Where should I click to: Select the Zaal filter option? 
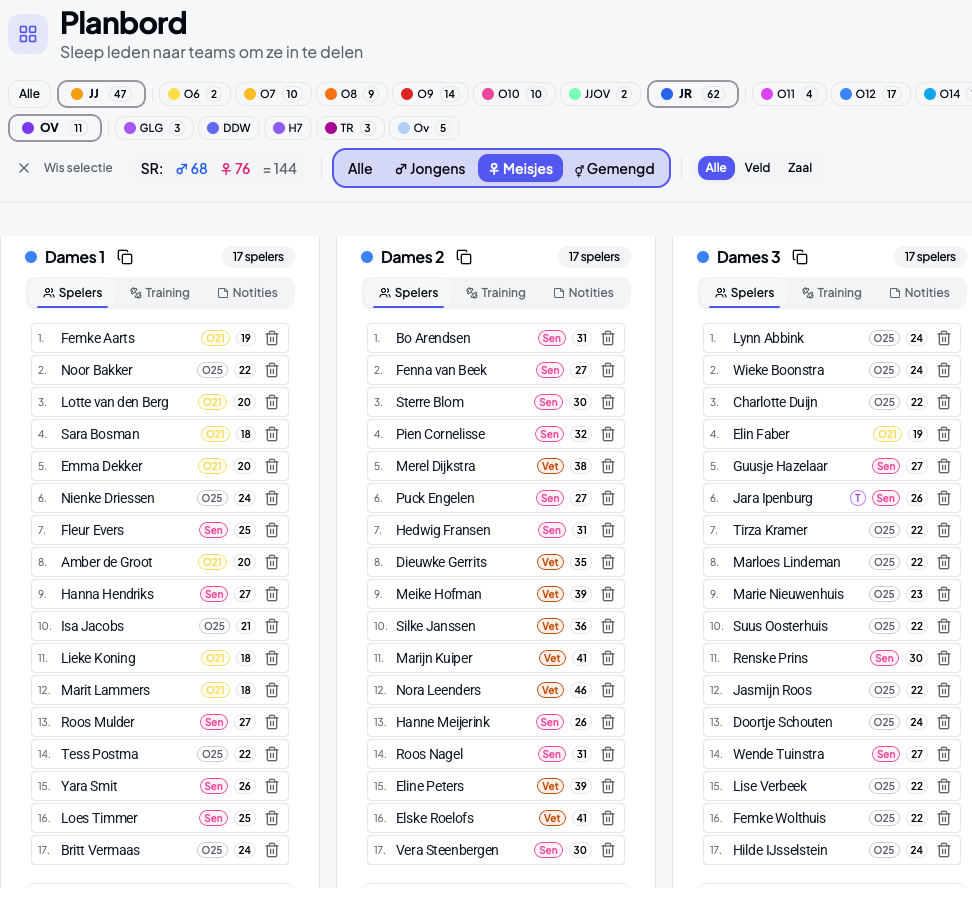(x=800, y=168)
